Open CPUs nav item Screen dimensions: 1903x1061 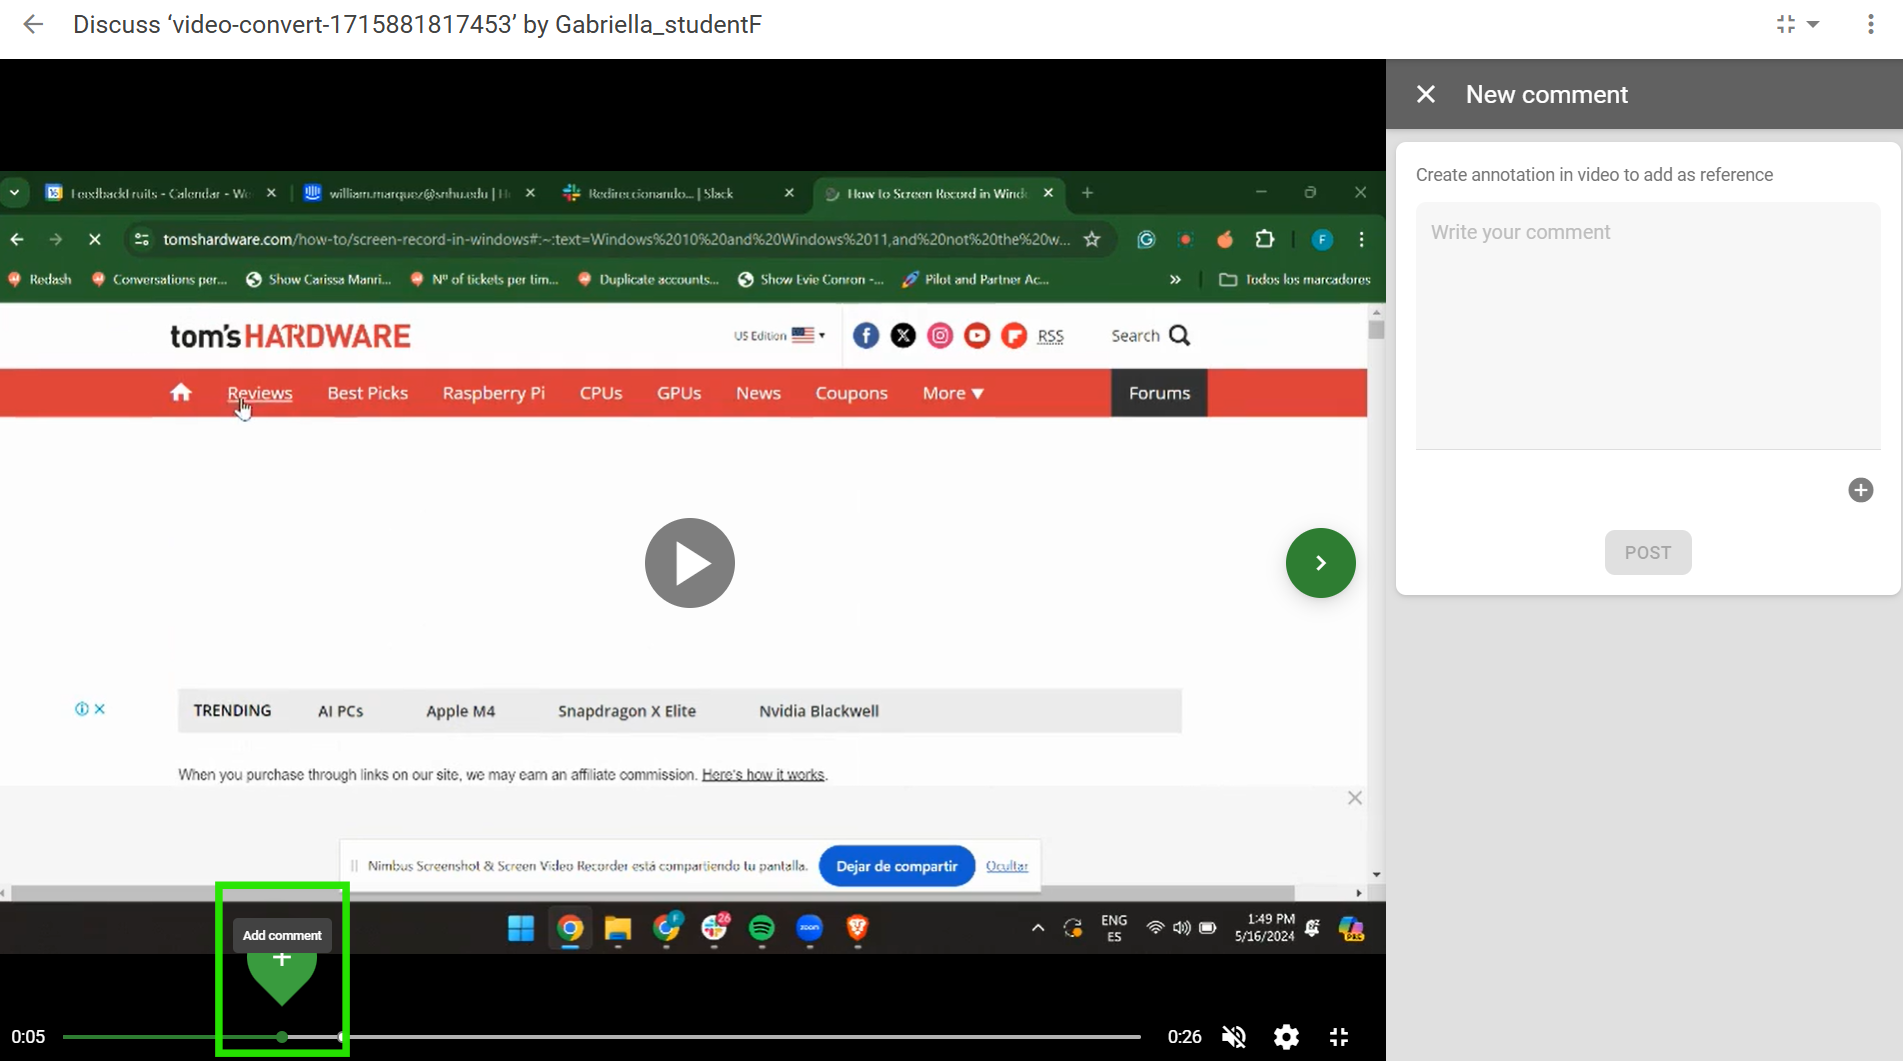(601, 393)
